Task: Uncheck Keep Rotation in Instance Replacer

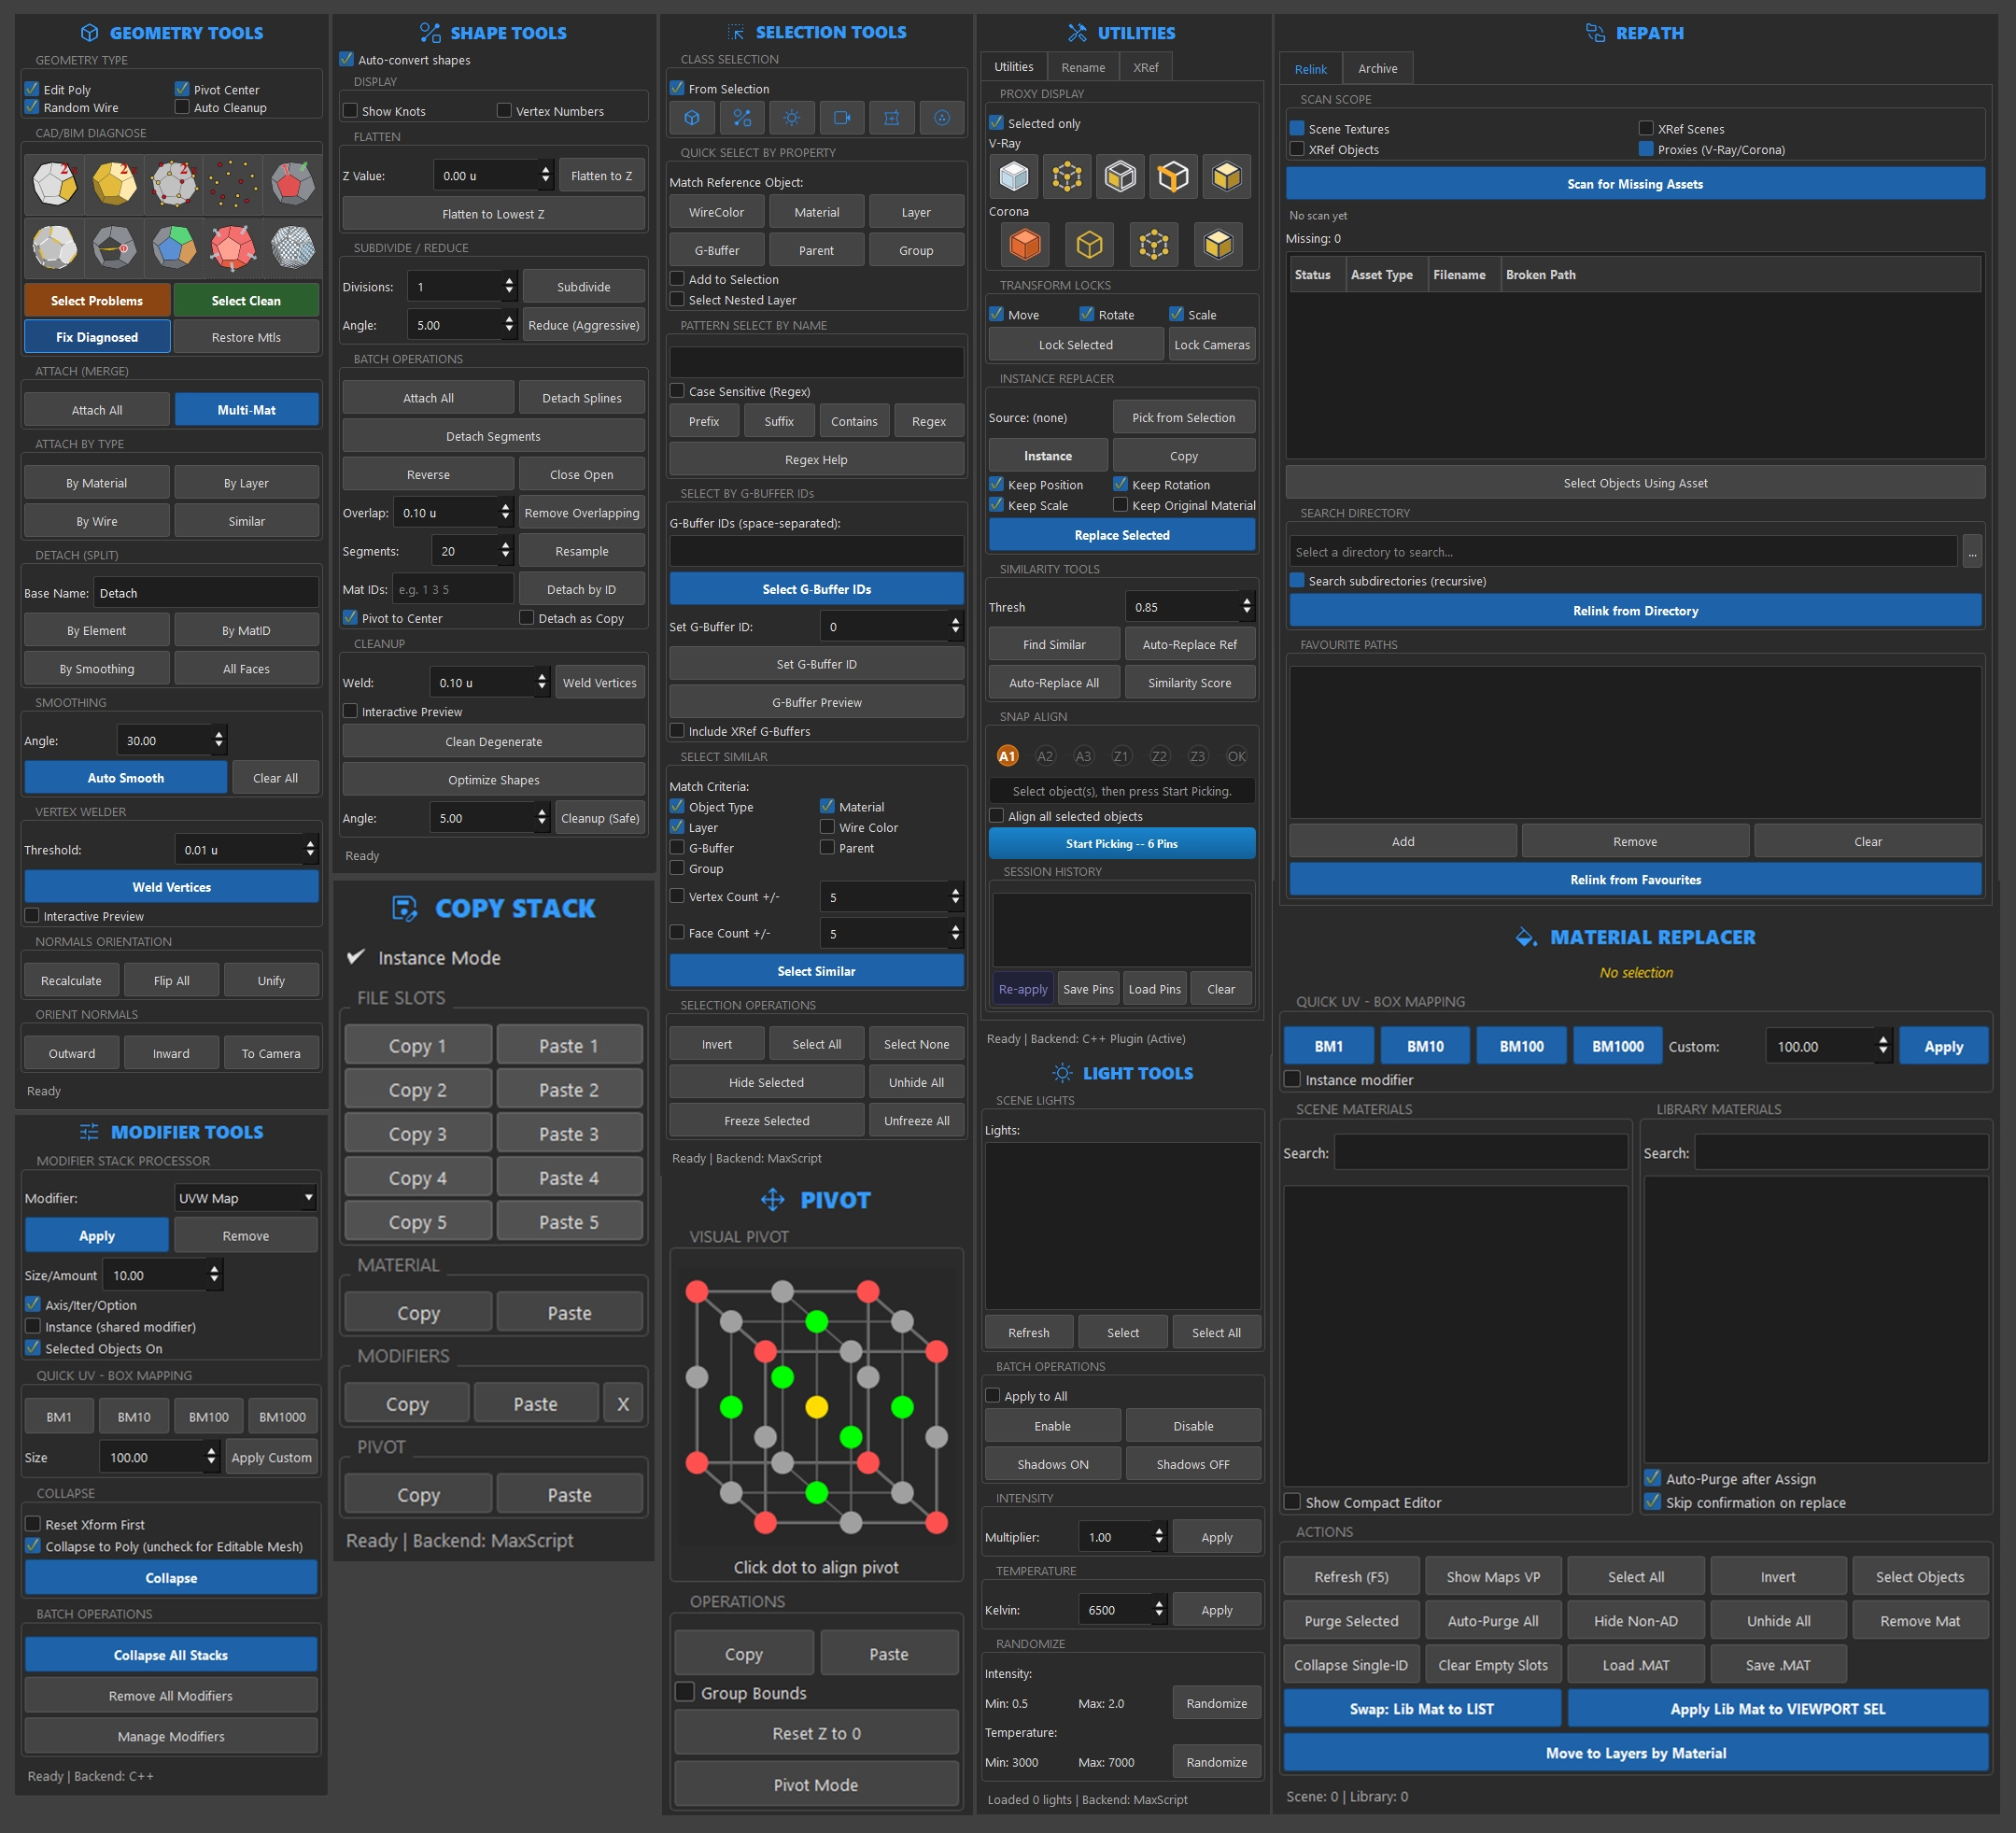Action: tap(1121, 484)
